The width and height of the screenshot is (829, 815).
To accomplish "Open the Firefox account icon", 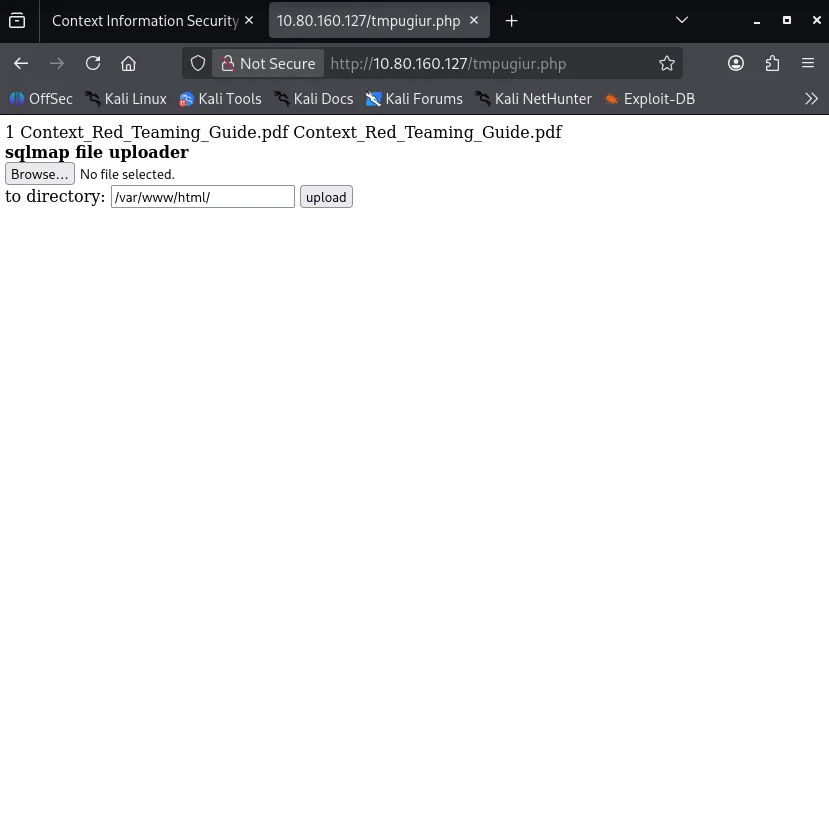I will coord(736,63).
